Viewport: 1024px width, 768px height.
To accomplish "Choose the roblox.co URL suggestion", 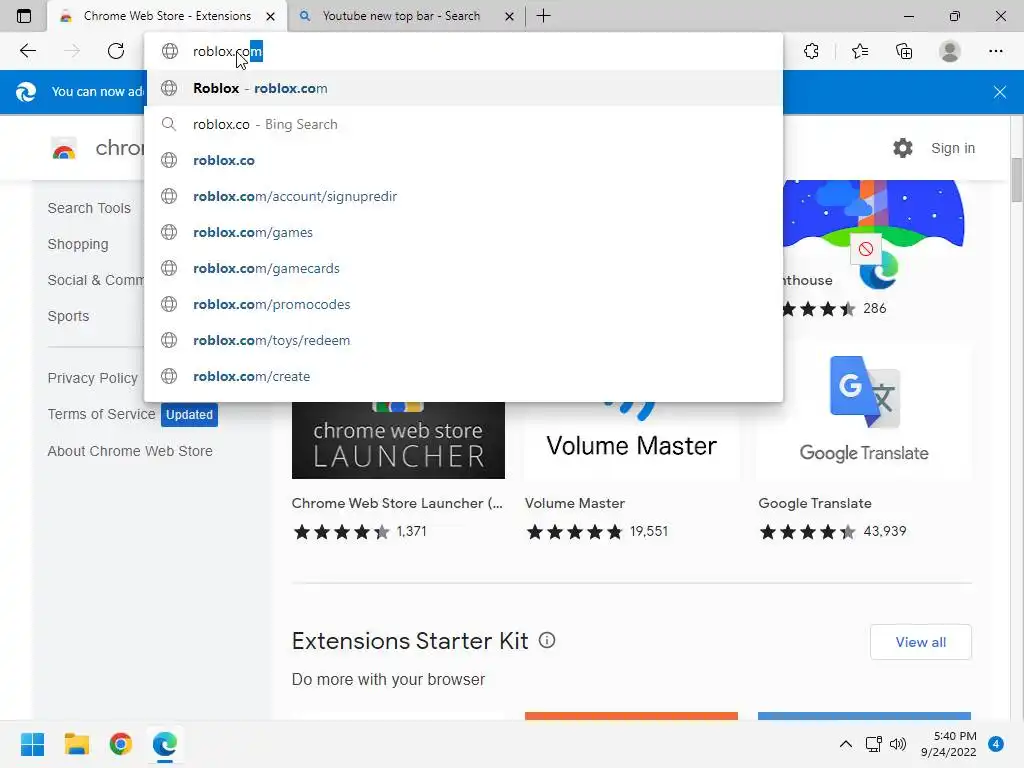I will point(464,160).
